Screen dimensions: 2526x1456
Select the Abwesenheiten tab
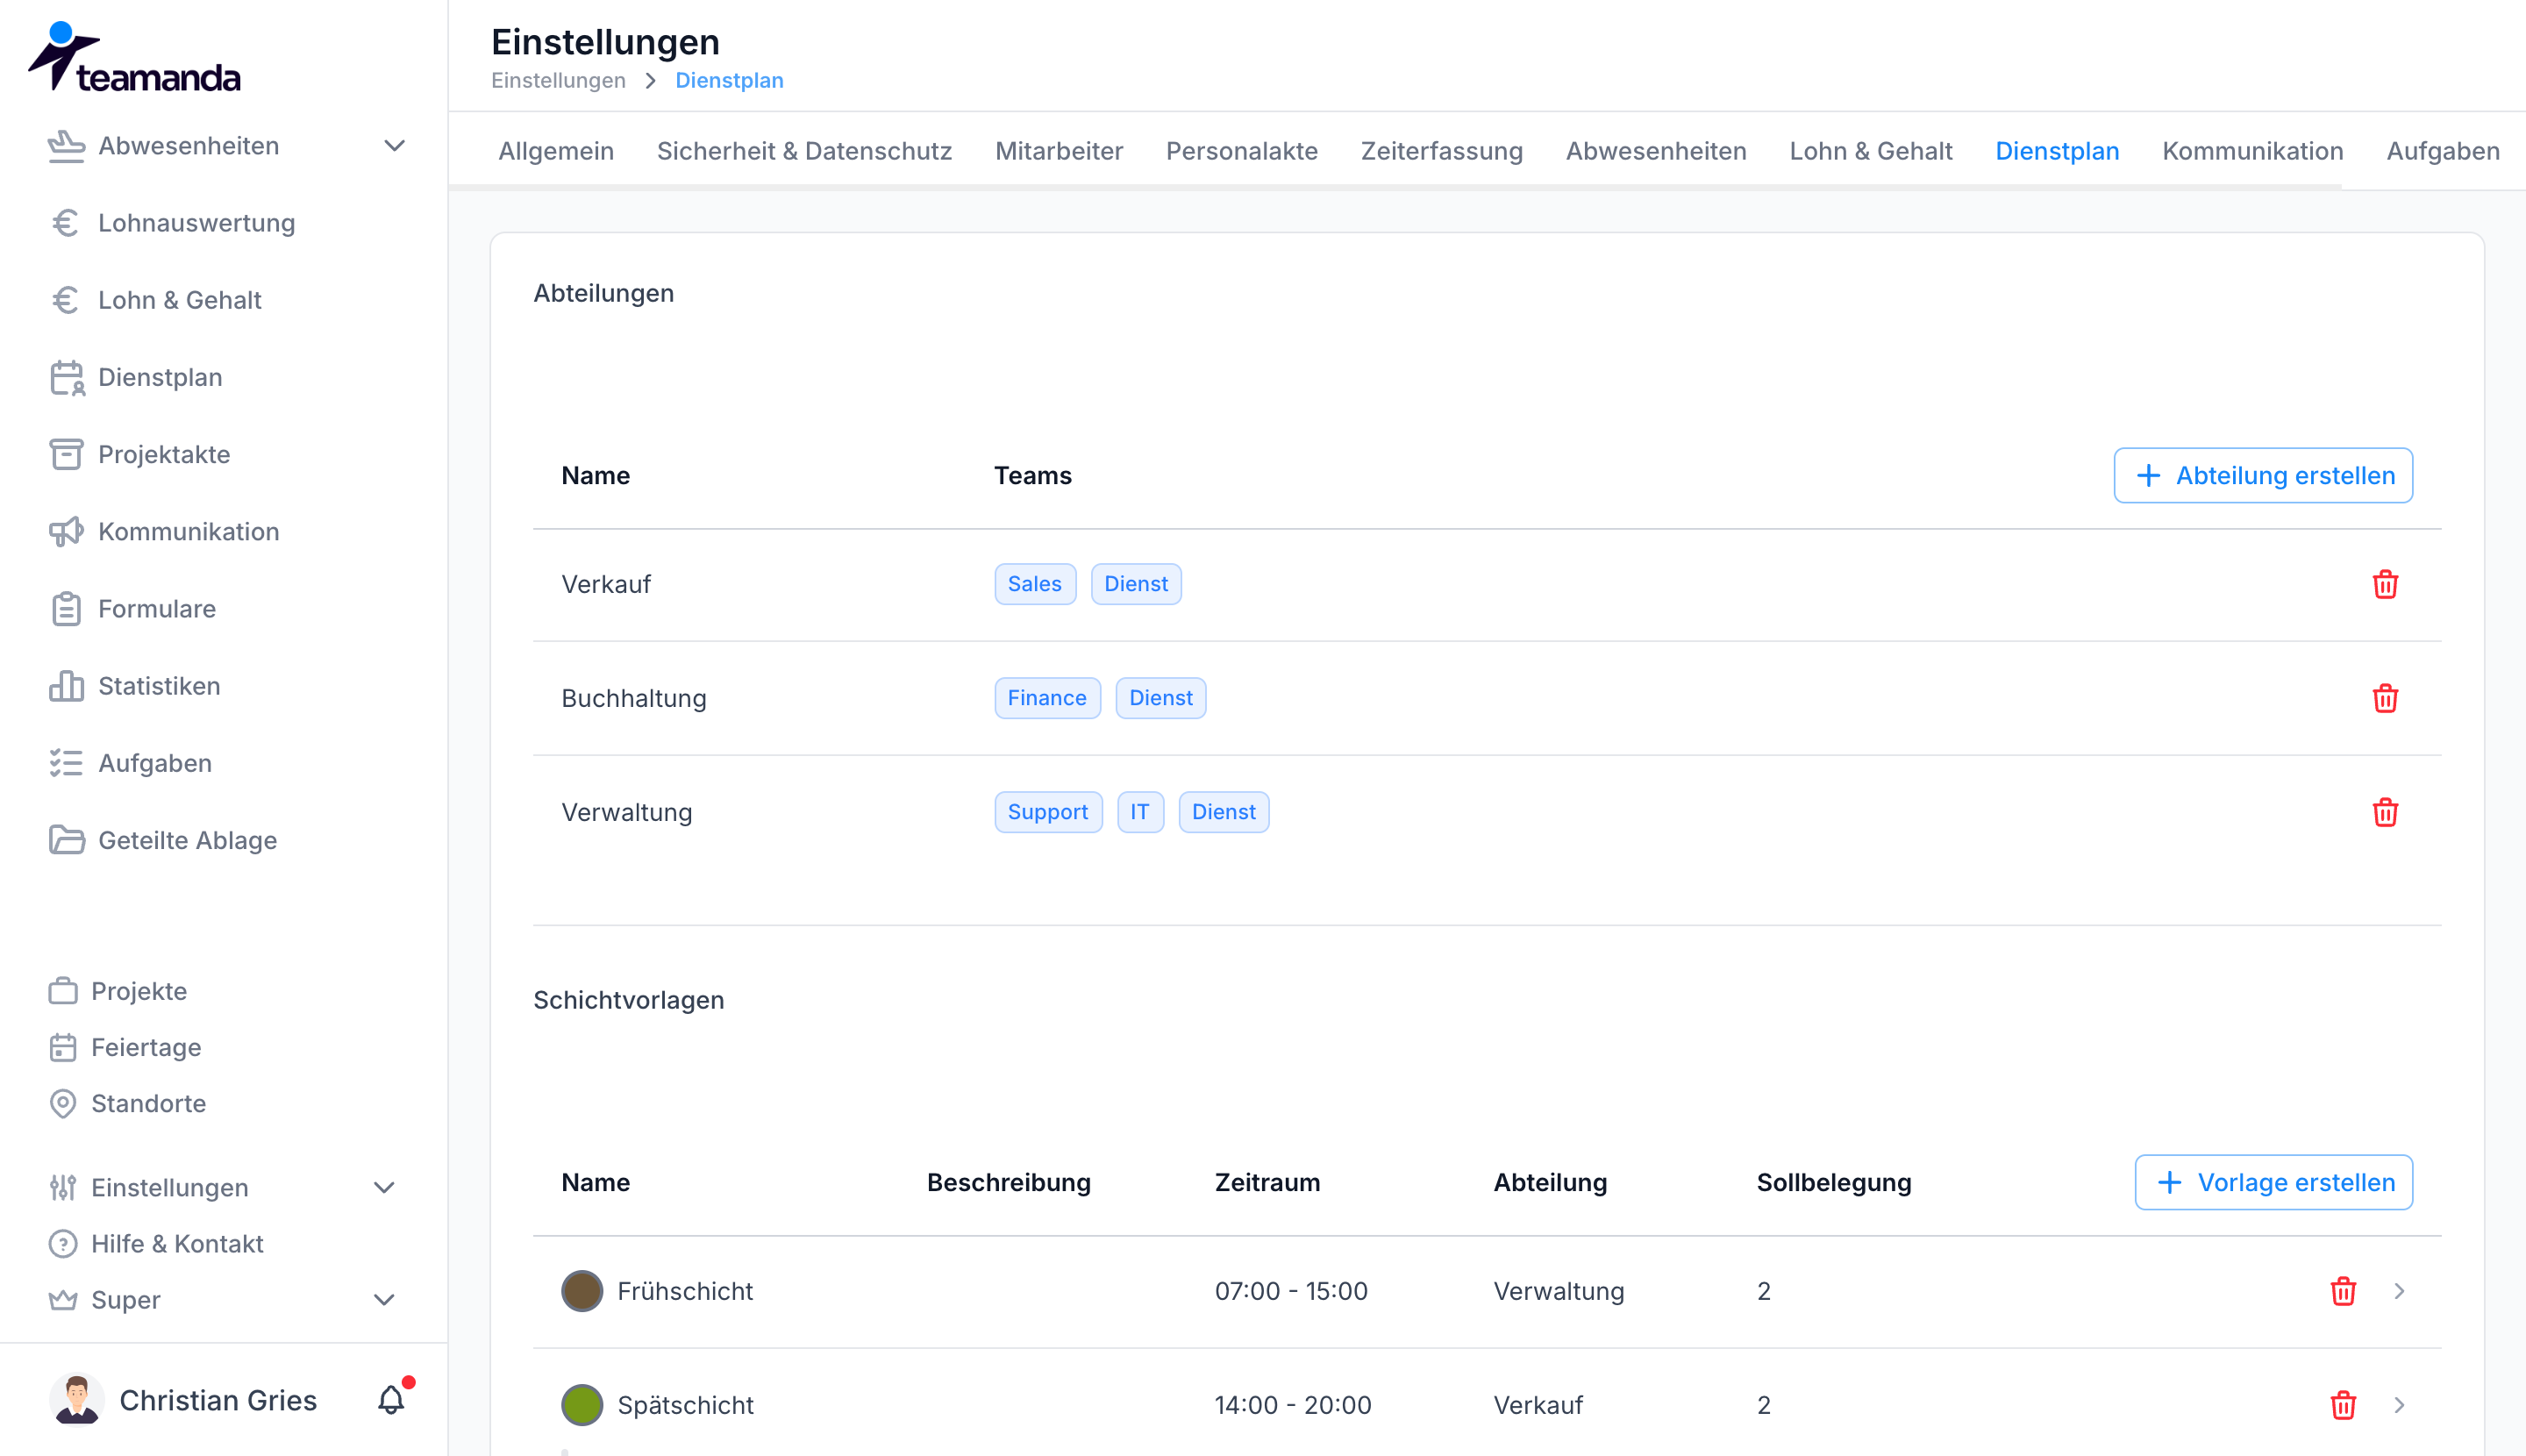point(1656,151)
